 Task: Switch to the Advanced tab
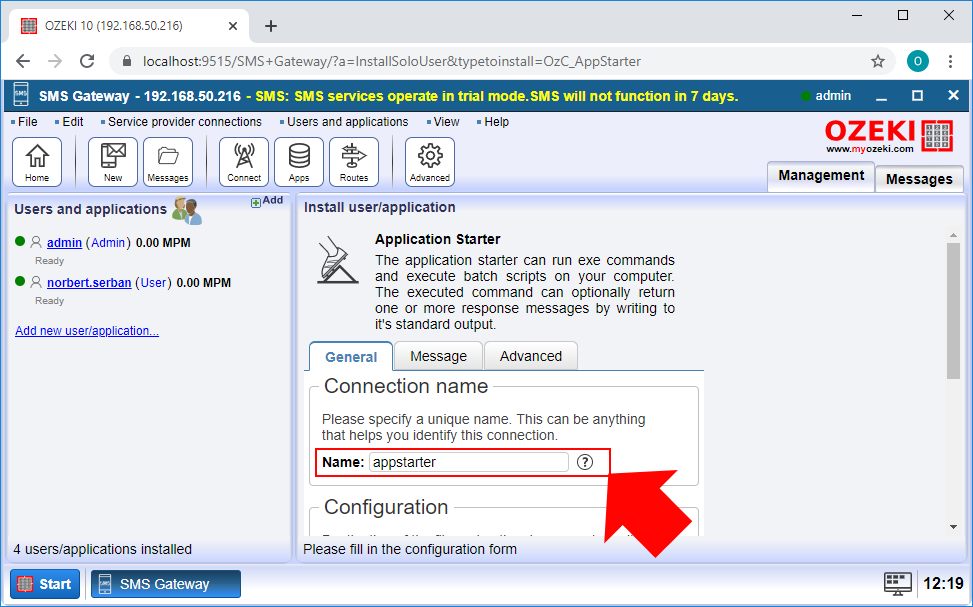531,356
